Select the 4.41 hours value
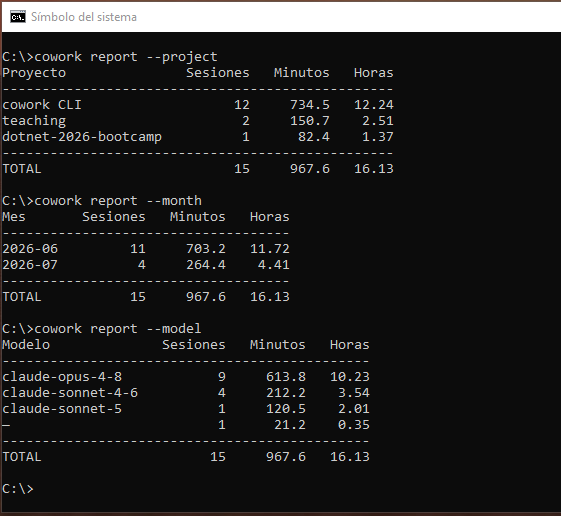The width and height of the screenshot is (561, 516). [x=274, y=265]
